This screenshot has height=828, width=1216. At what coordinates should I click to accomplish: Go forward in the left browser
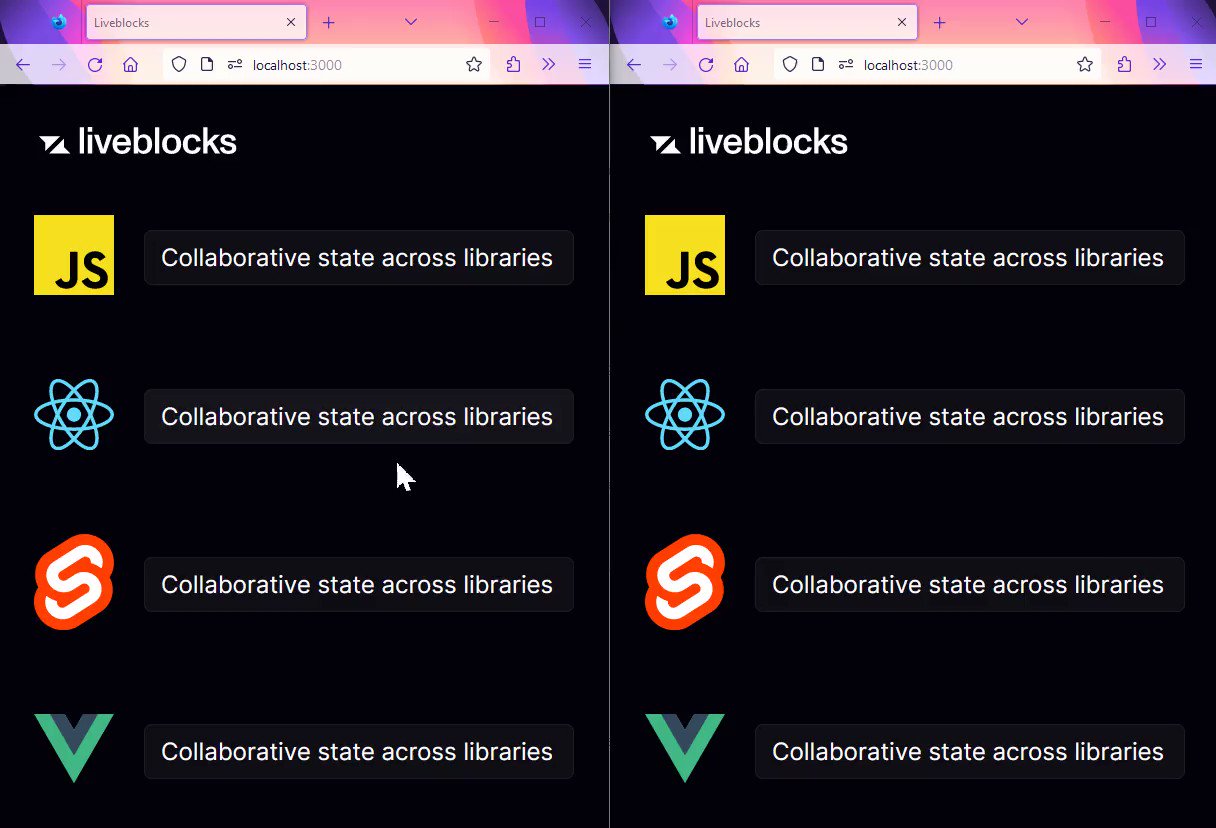59,65
